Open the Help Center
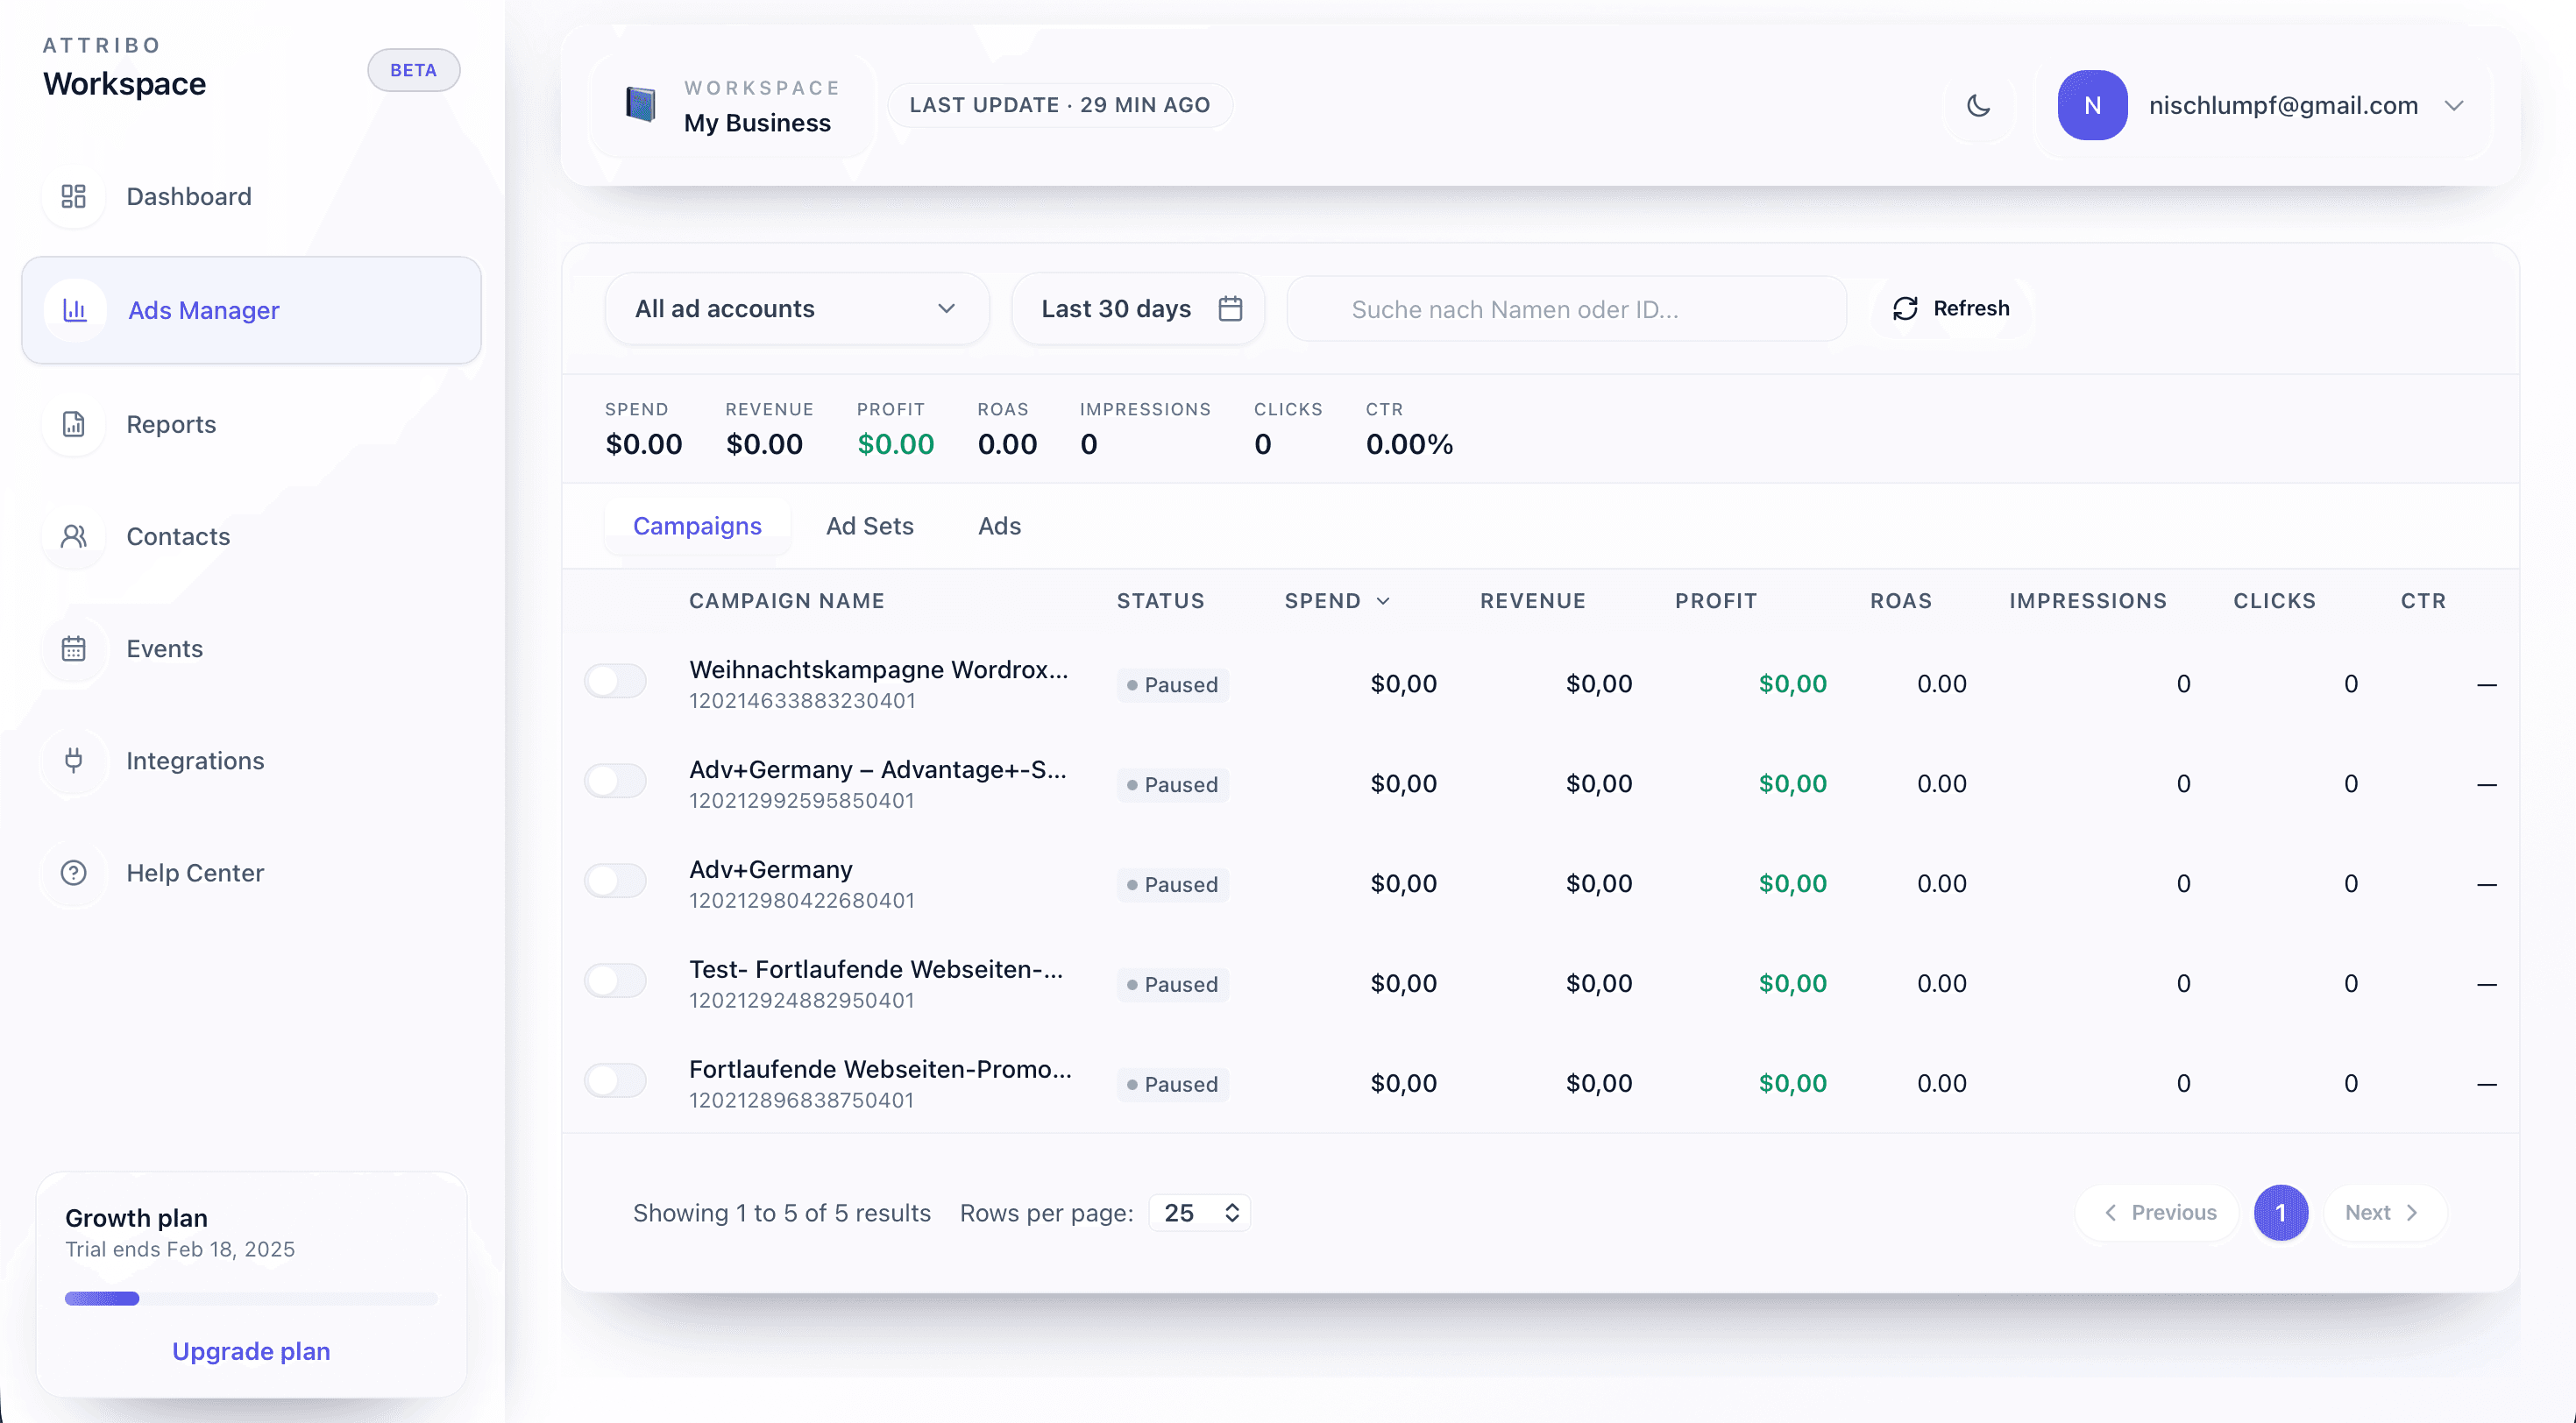The width and height of the screenshot is (2576, 1423). [x=195, y=872]
